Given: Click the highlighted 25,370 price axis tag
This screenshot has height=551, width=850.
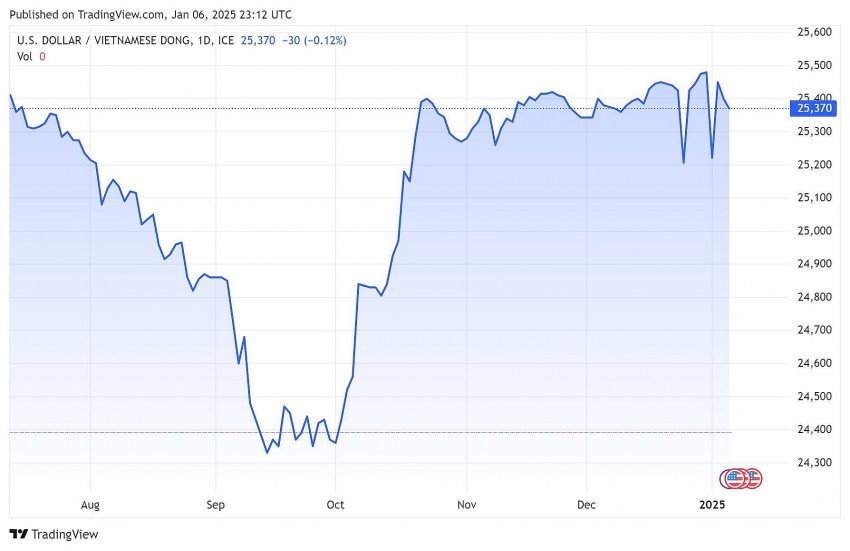Looking at the screenshot, I should (812, 108).
